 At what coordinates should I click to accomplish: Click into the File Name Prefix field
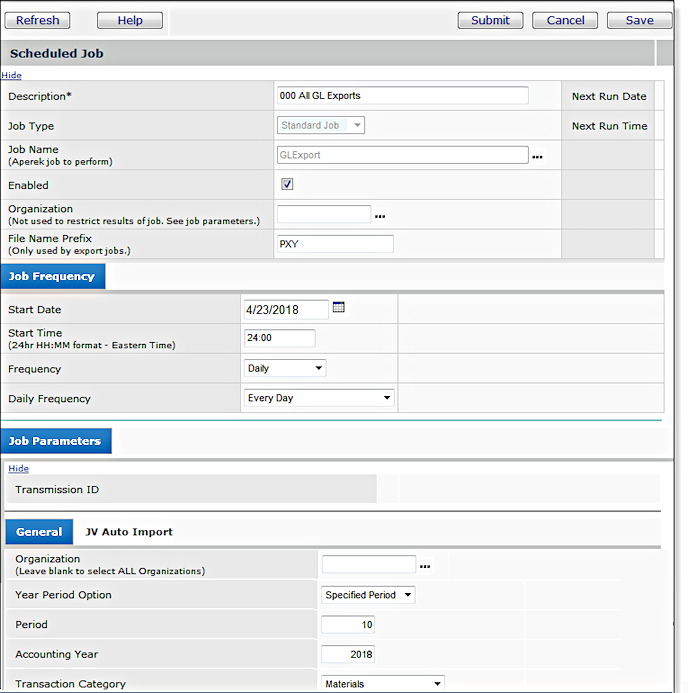(334, 244)
